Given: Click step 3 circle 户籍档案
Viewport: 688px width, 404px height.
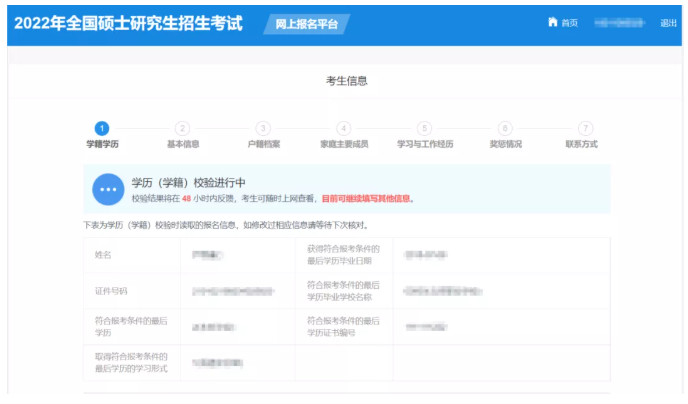Looking at the screenshot, I should [x=263, y=129].
